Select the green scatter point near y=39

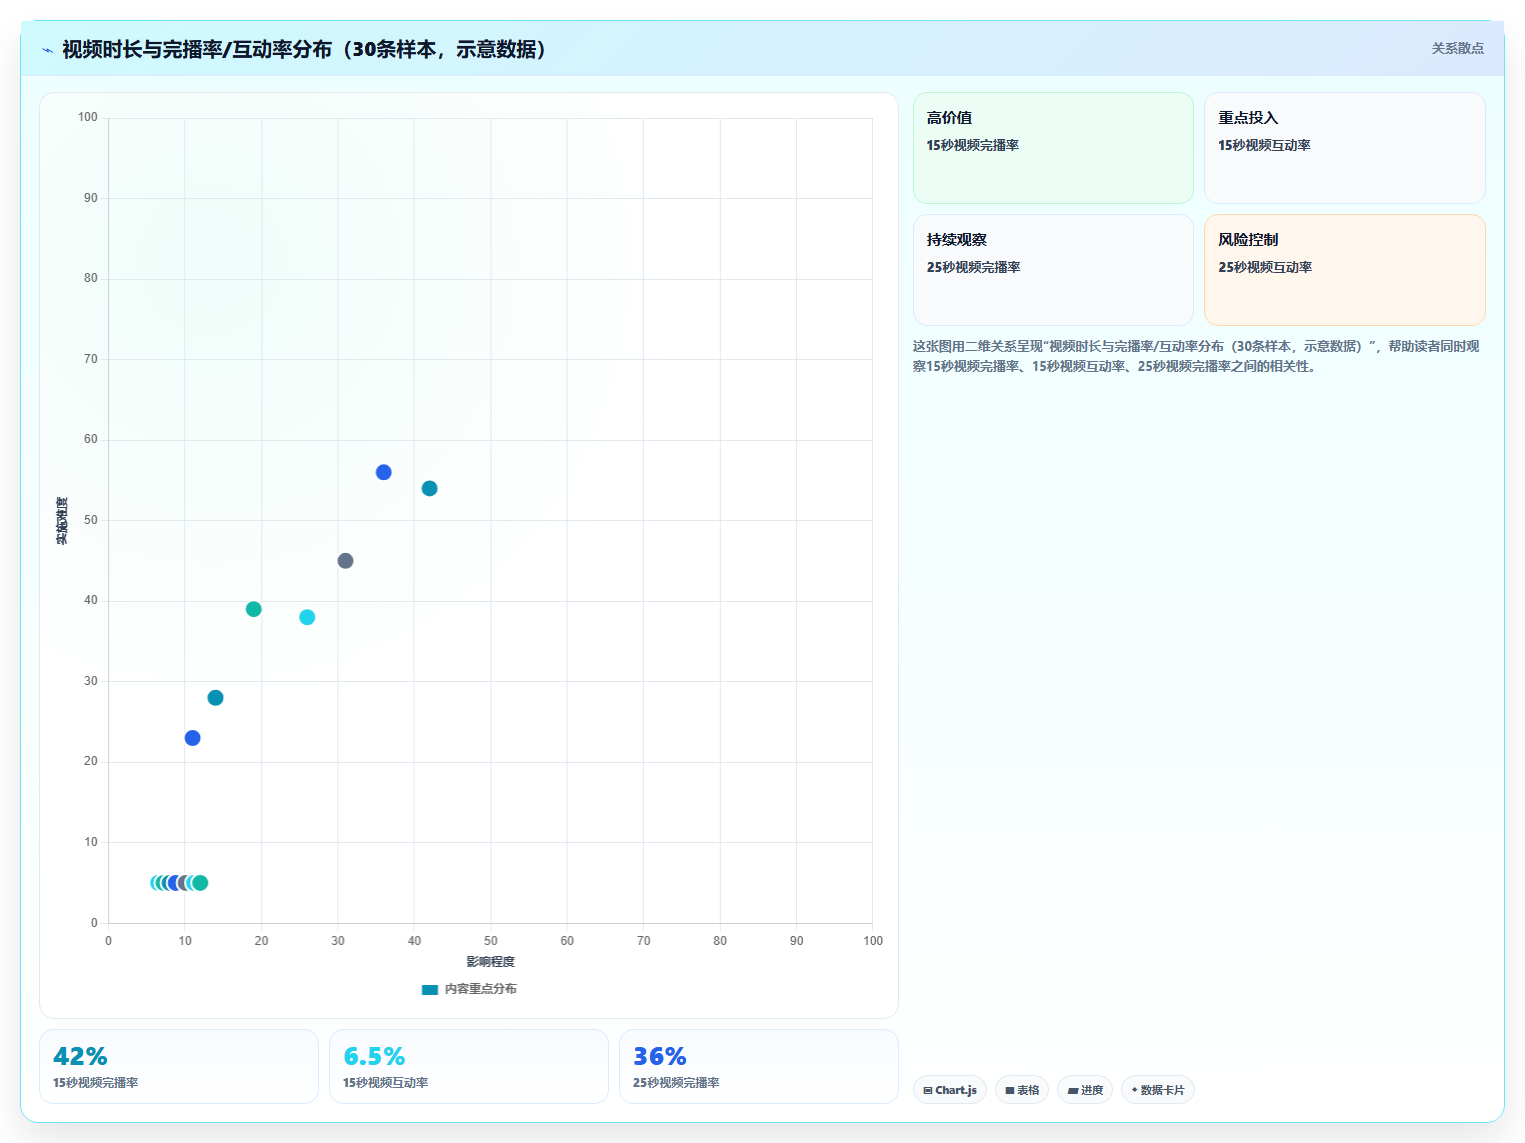coord(254,609)
